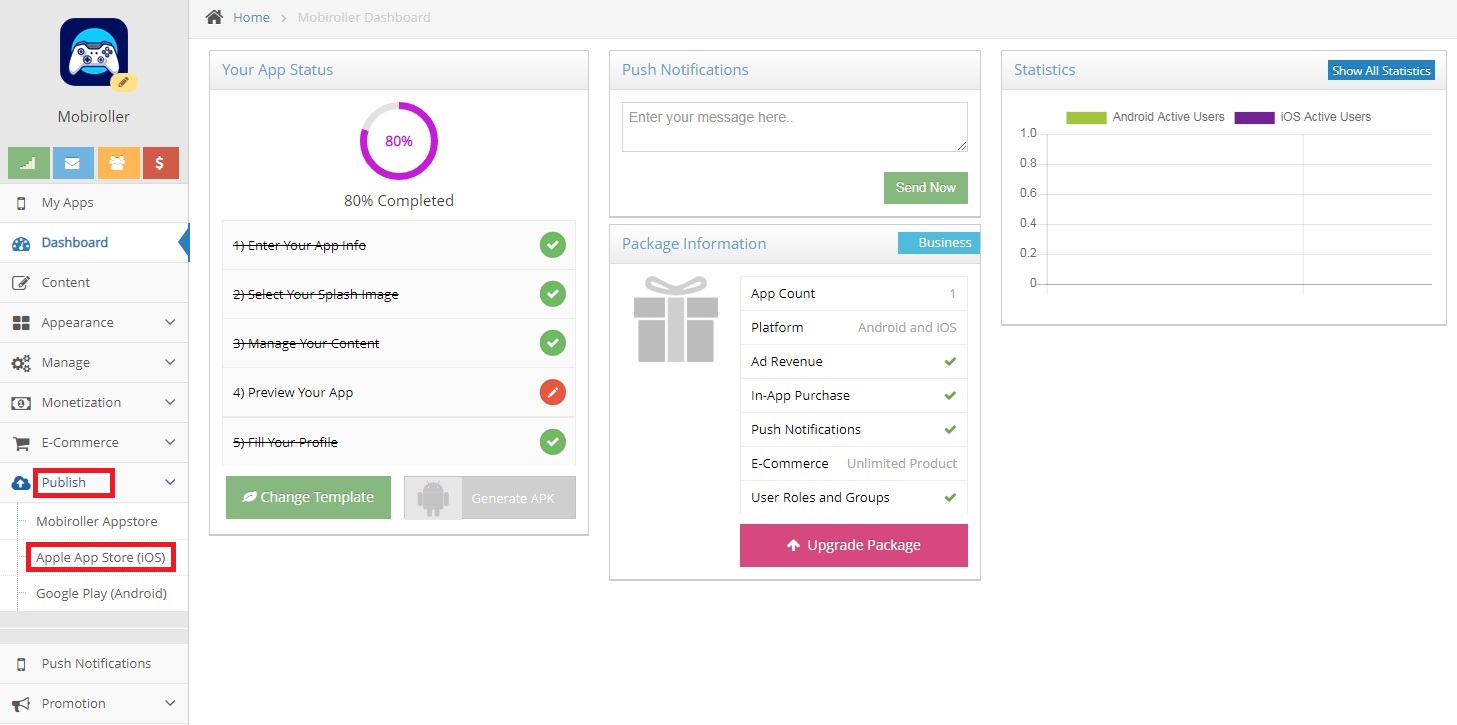This screenshot has width=1457, height=725.
Task: Click the Ad Revenue row
Action: tap(854, 361)
